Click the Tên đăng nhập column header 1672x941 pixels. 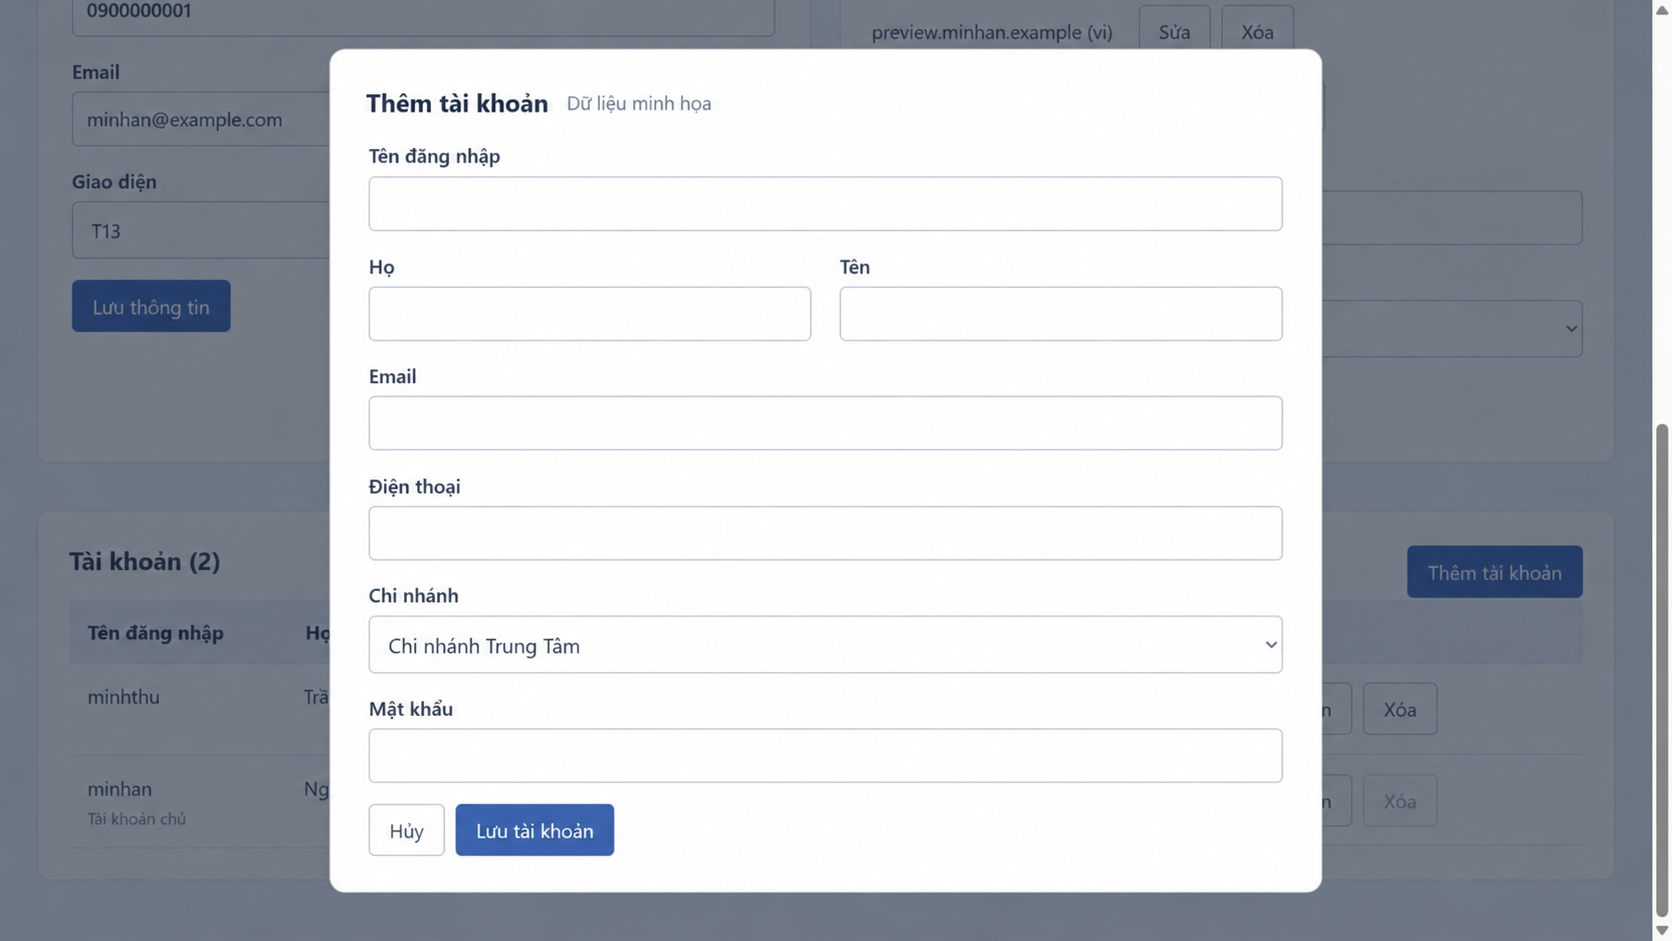pos(155,633)
